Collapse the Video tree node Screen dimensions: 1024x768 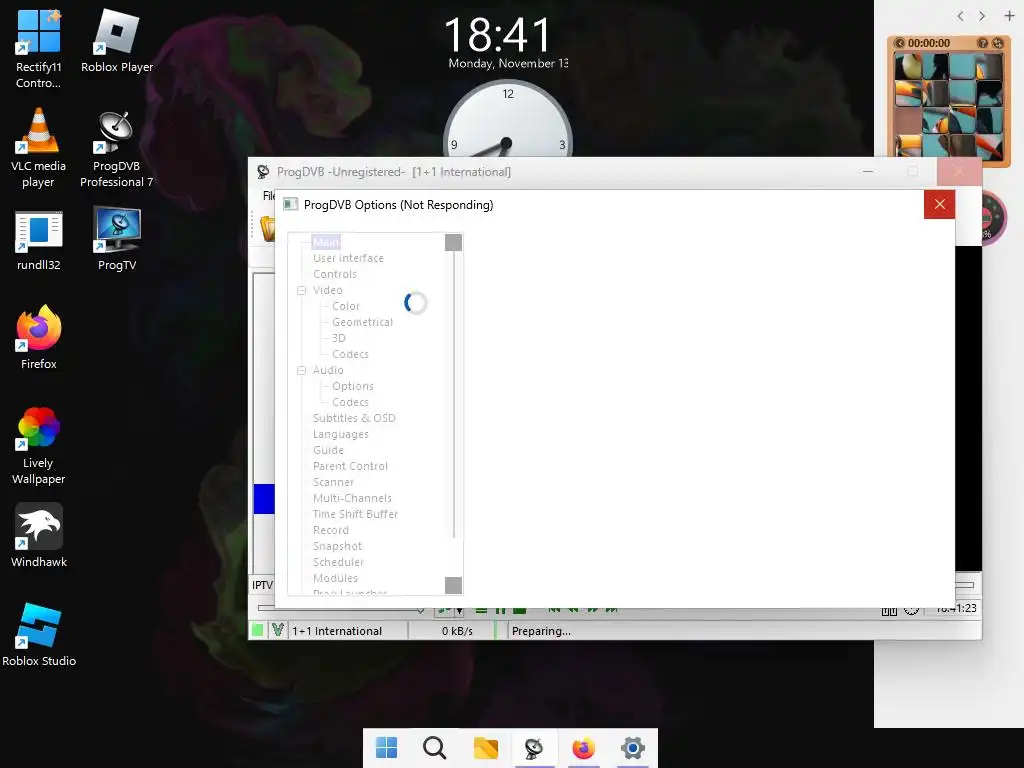[301, 291]
